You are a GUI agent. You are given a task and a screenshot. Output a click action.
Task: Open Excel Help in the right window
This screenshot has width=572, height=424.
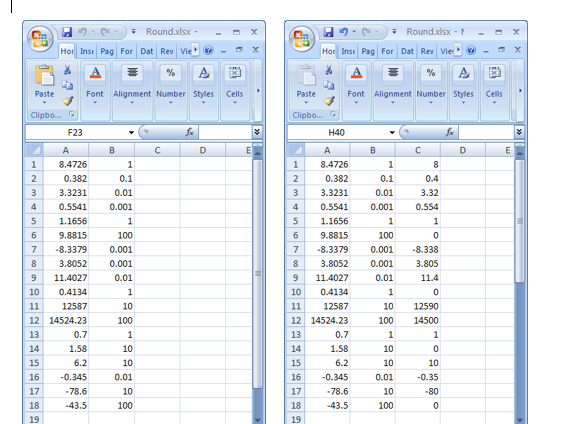pos(471,50)
